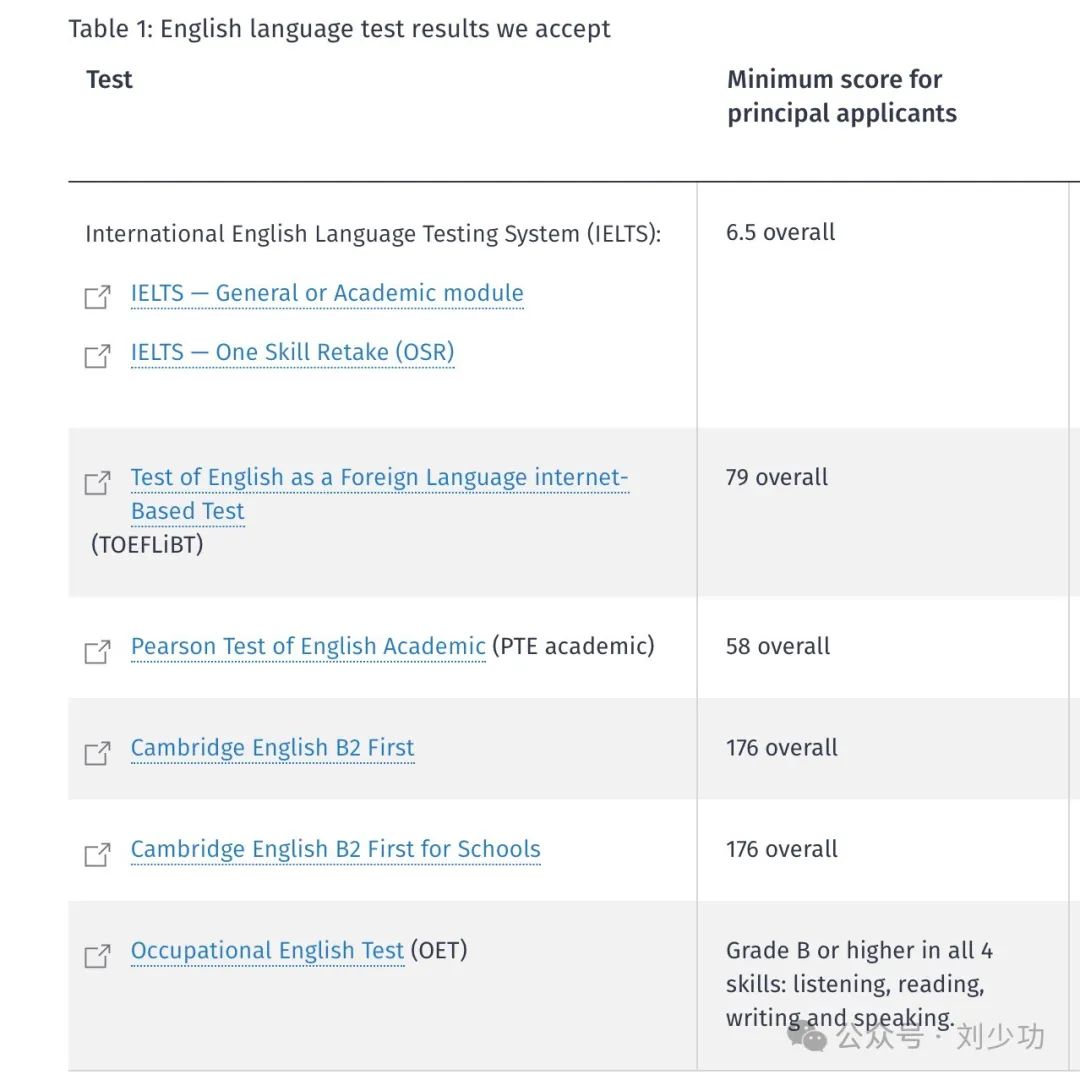Open the Cambridge English B2 First link
Screen dimensions: 1080x1080
point(272,748)
